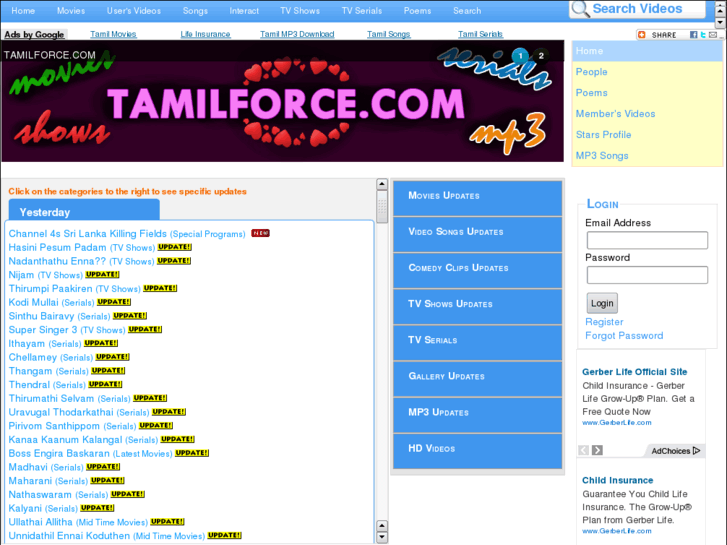Screen dimensions: 727x545
Task: Open the Search top menu item
Action: (467, 11)
